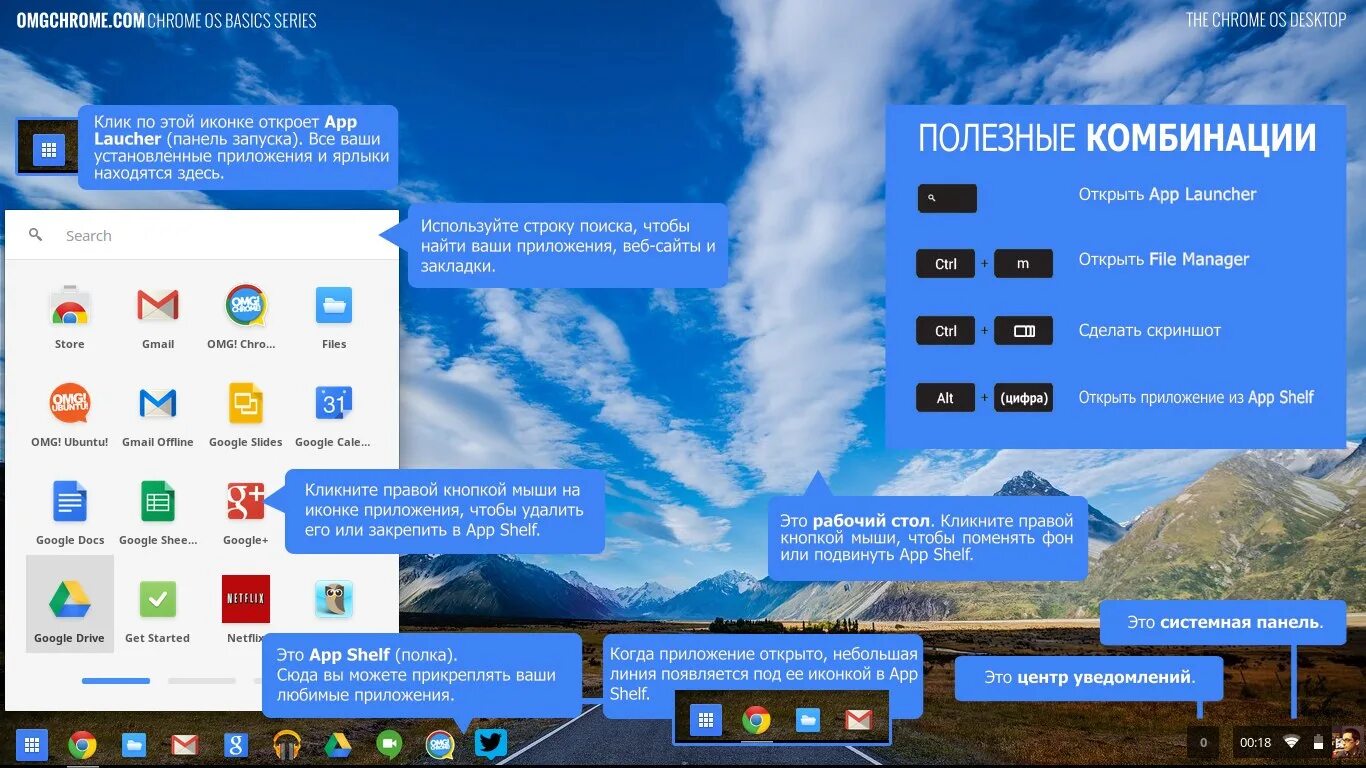Open the Netflix app
Screen dimensions: 1366x768
point(246,599)
